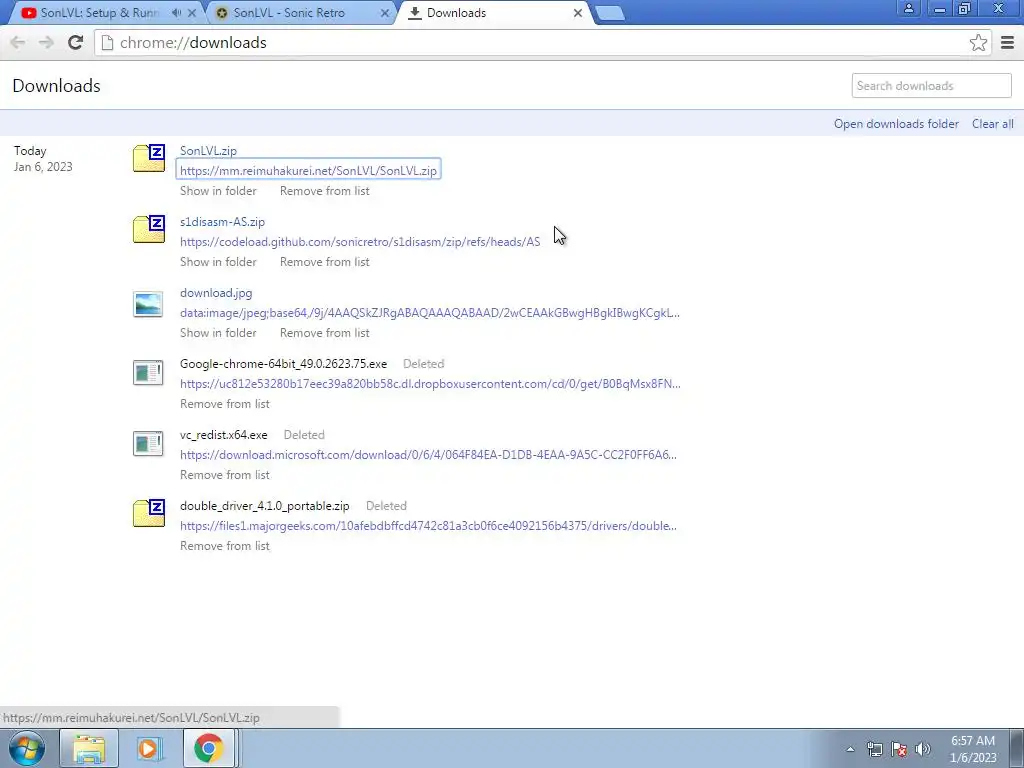Click the browser back arrow
The width and height of the screenshot is (1024, 768).
[18, 42]
